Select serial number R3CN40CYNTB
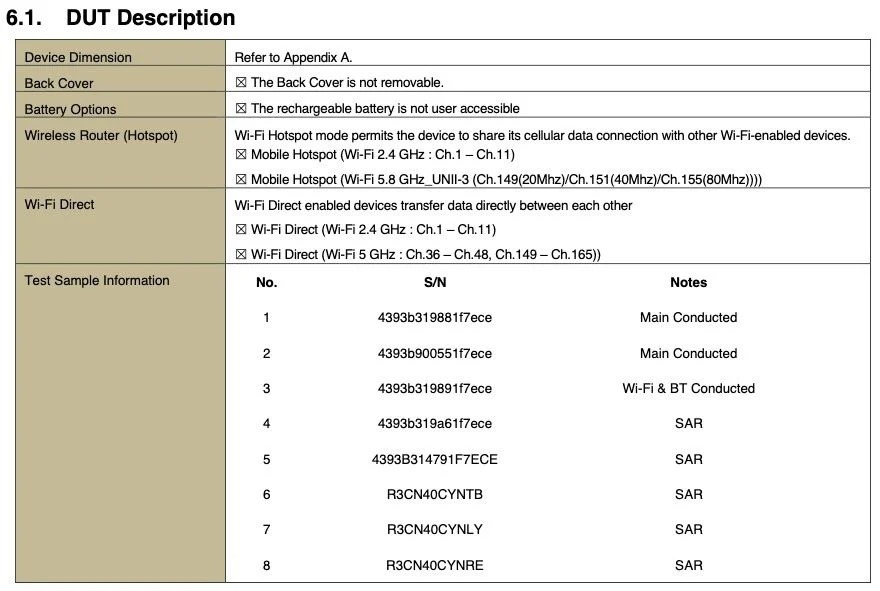This screenshot has height=591, width=880. pos(434,494)
